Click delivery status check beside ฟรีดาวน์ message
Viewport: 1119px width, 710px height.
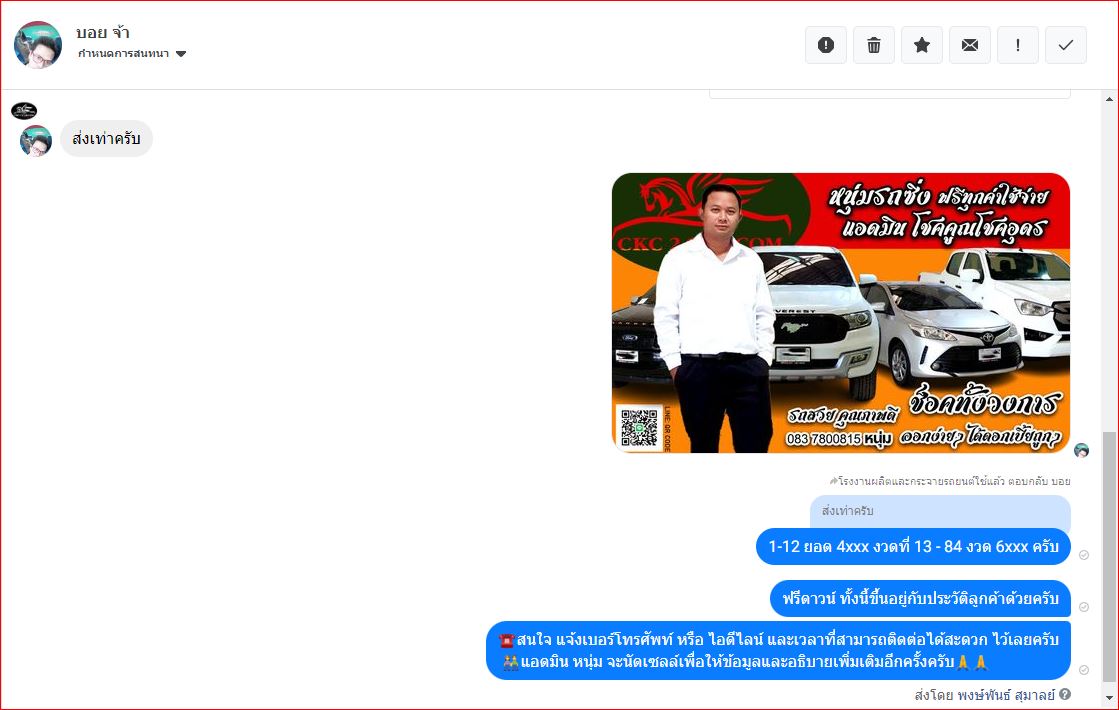point(1083,607)
